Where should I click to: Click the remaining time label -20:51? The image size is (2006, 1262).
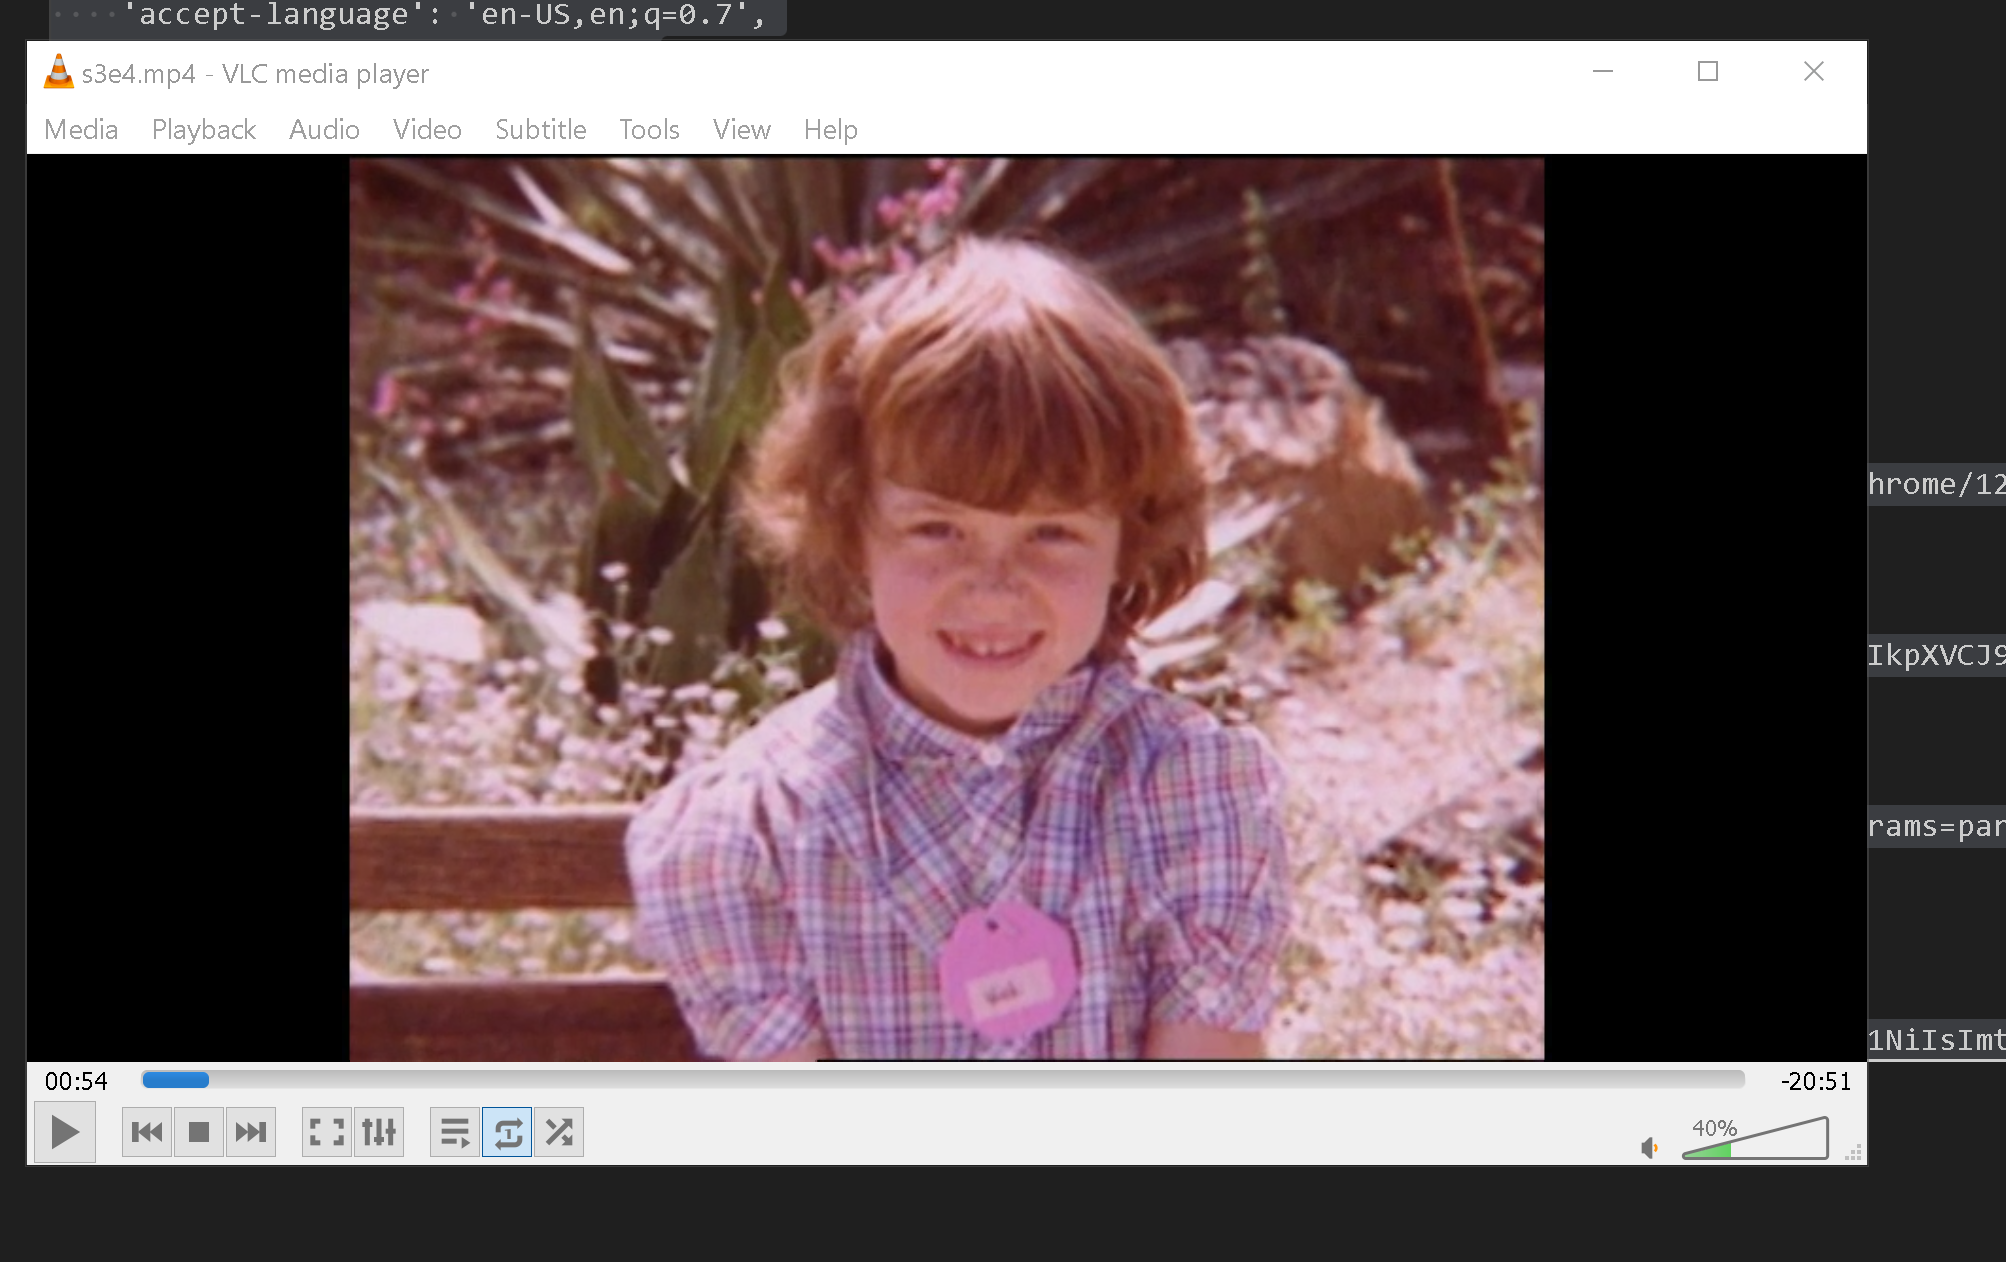point(1815,1081)
